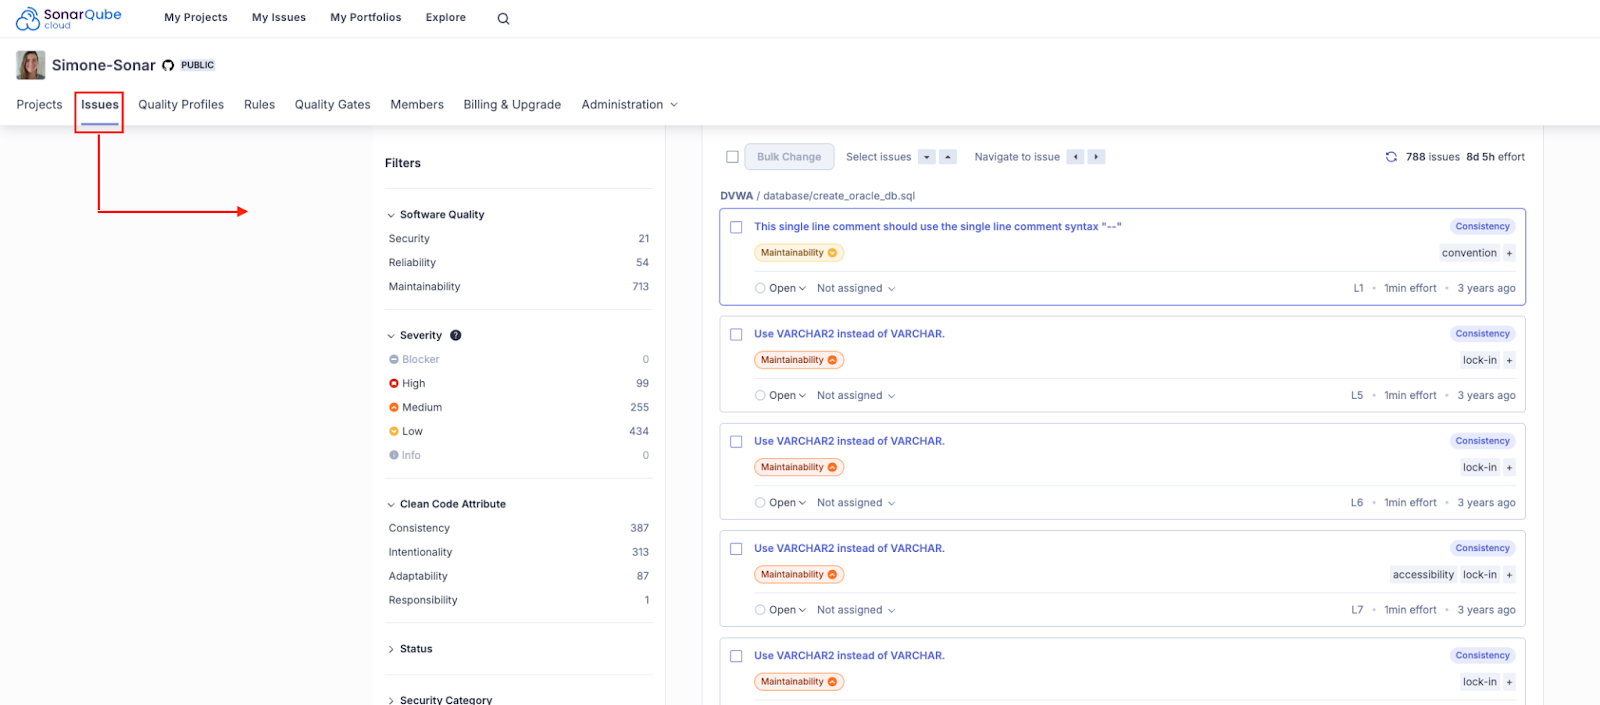Click the Maintainability badge on L5 issue
This screenshot has height=705, width=1600.
pyautogui.click(x=799, y=360)
